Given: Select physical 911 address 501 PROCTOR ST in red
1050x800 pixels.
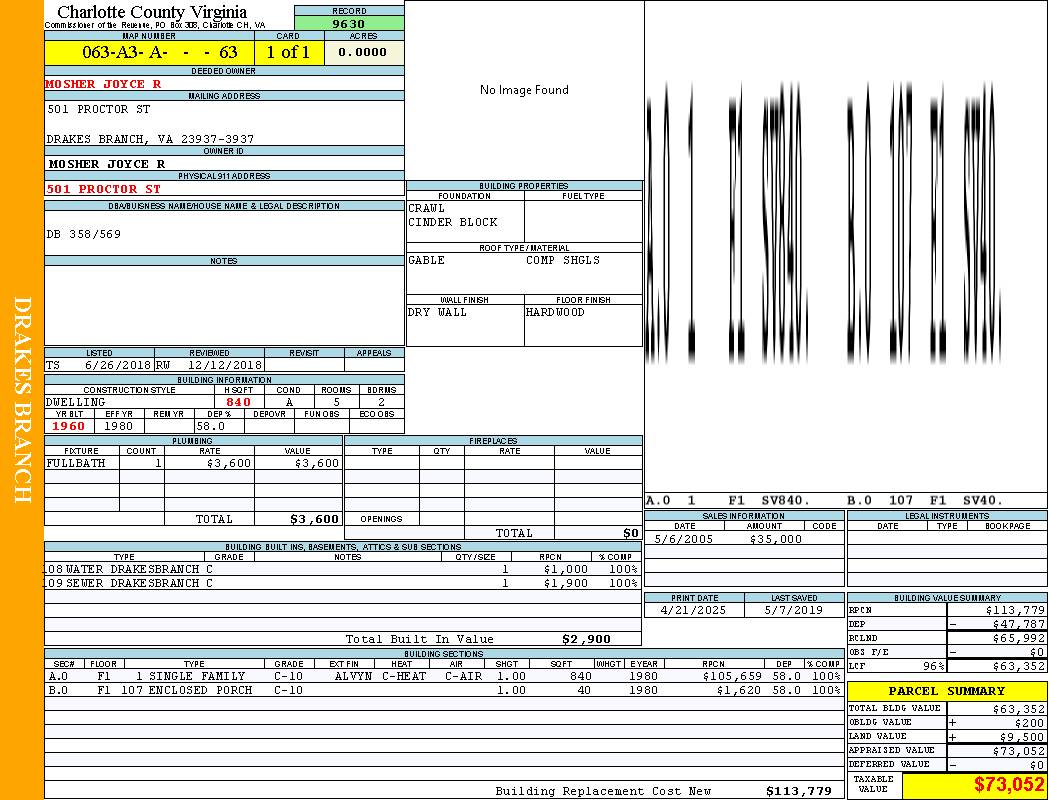Looking at the screenshot, I should [103, 189].
